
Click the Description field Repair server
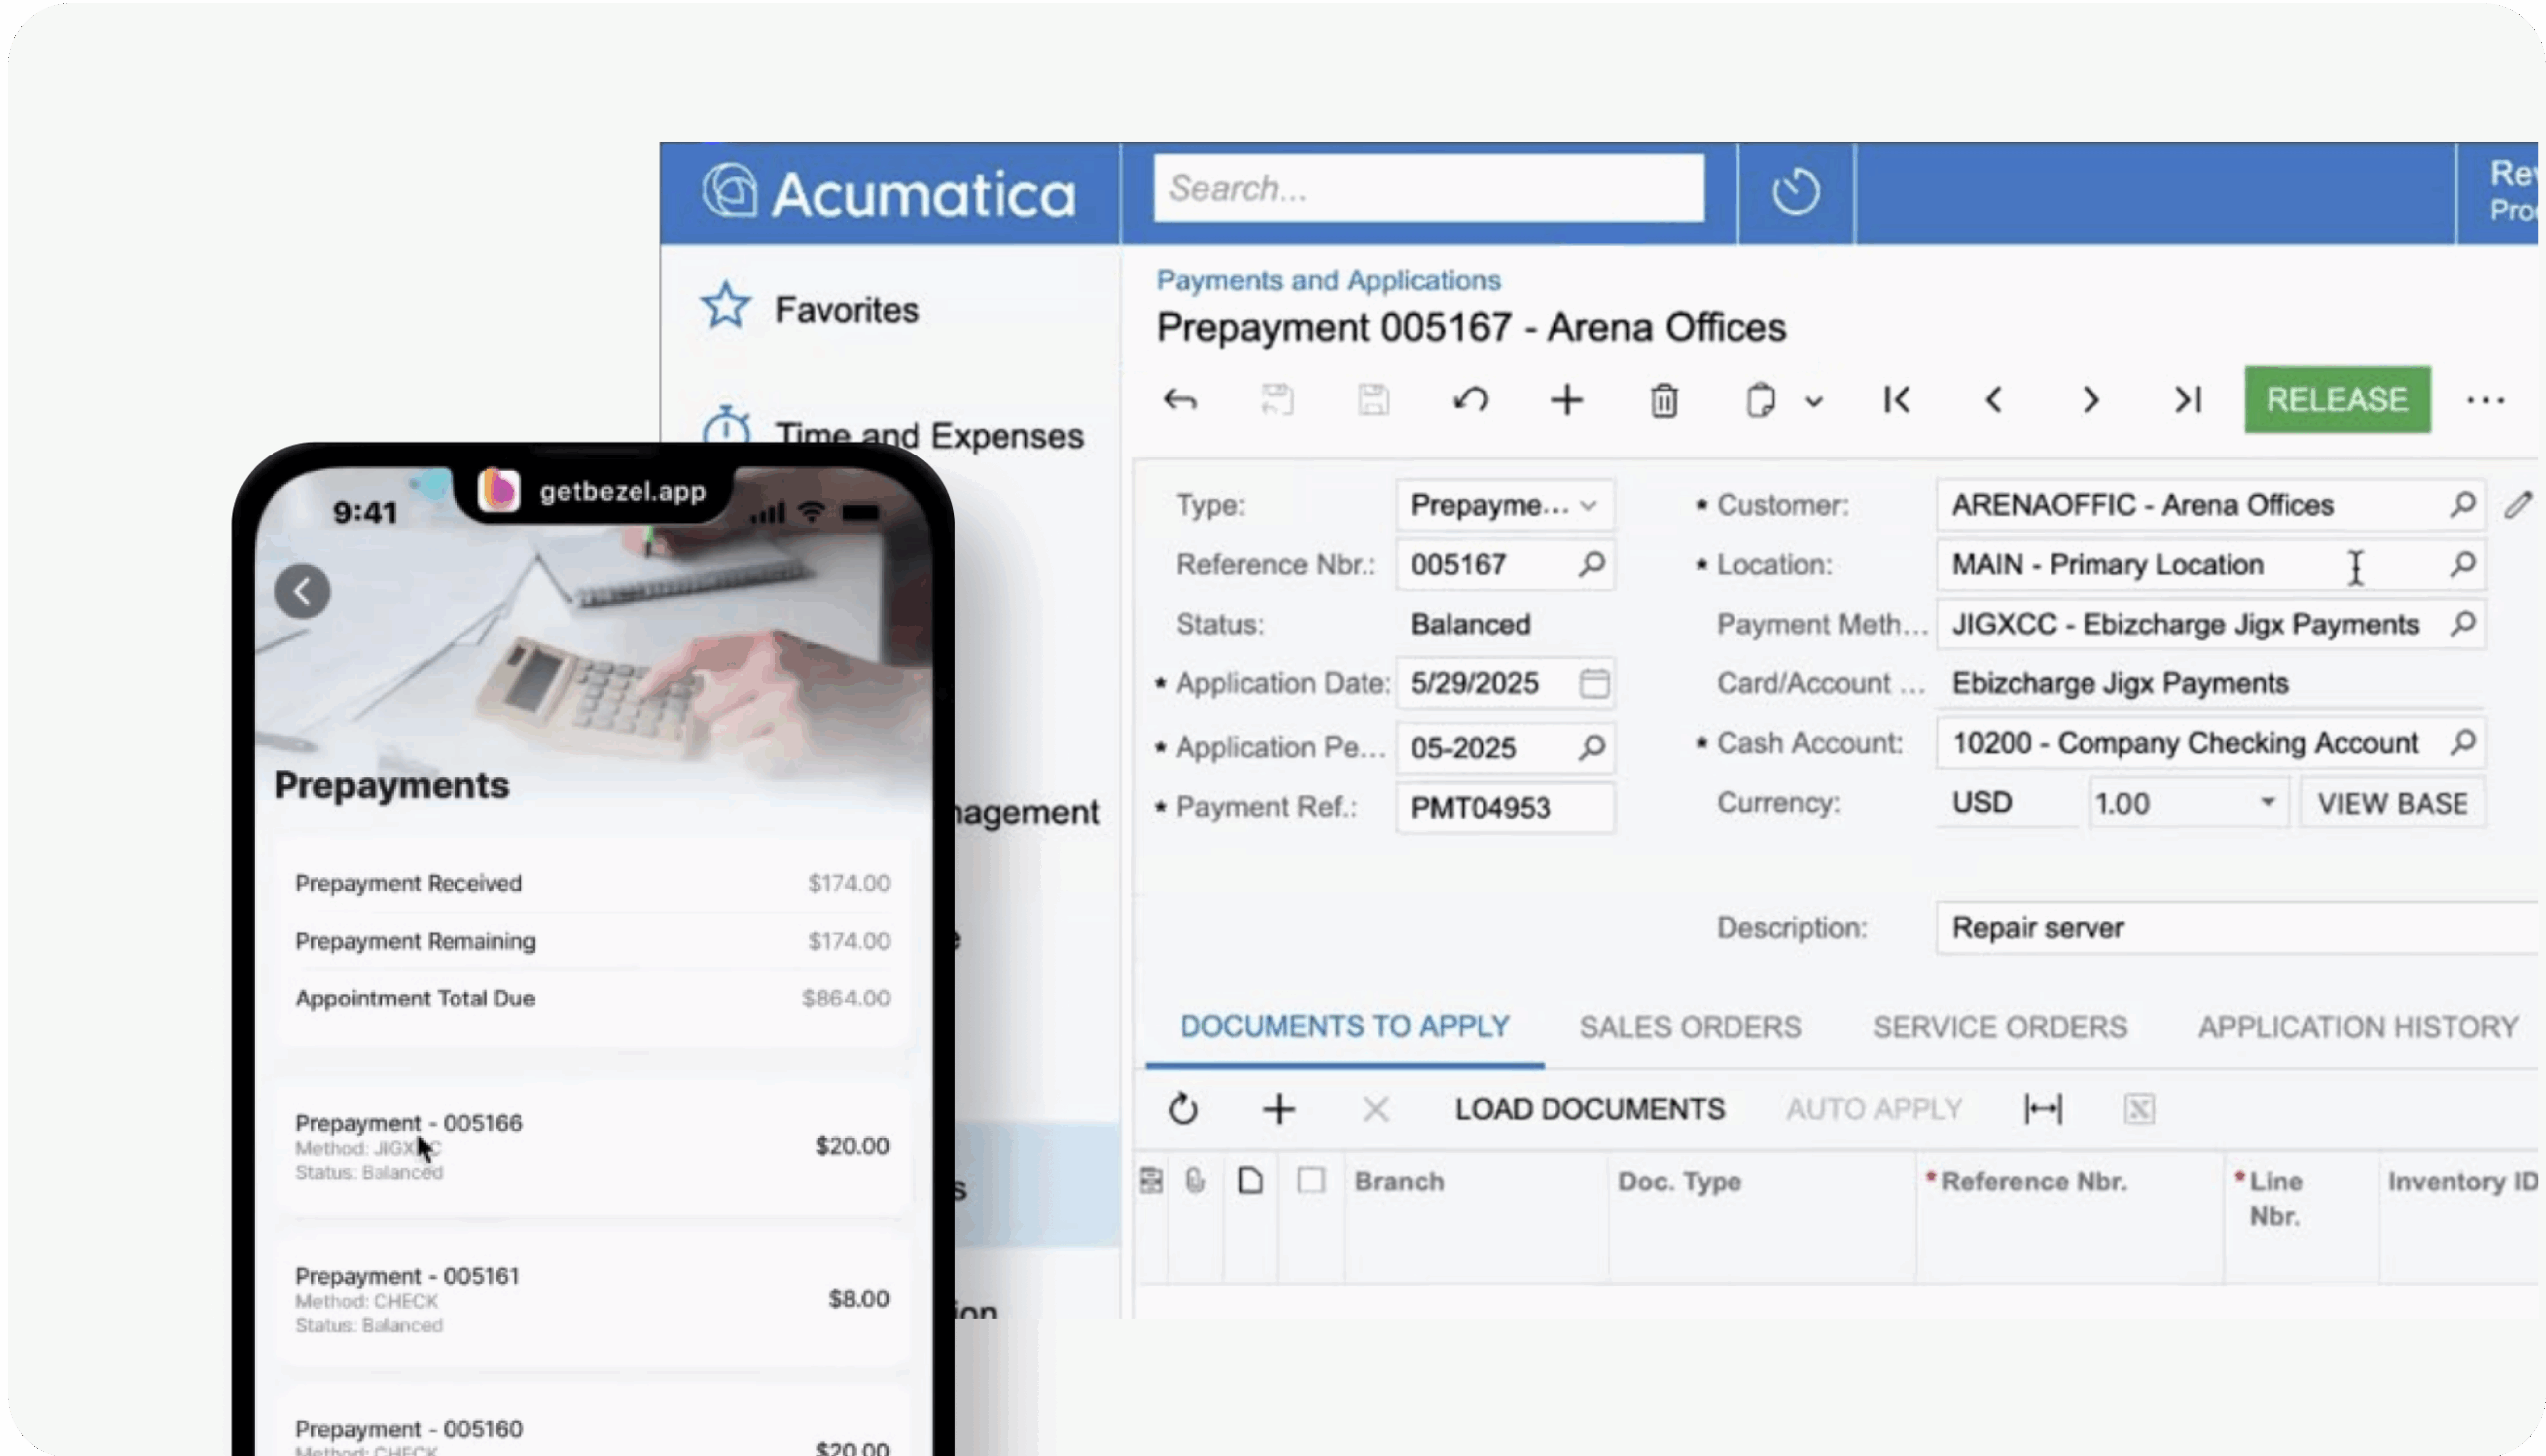pos(2236,927)
